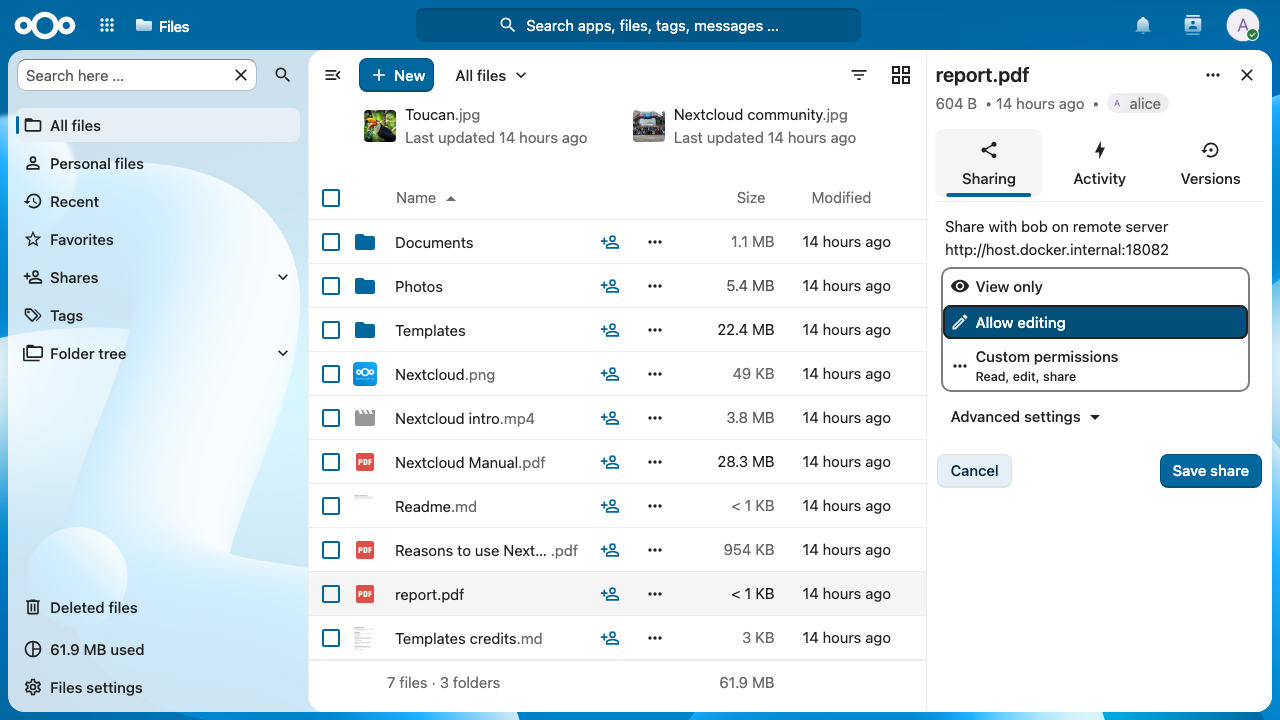
Task: Sort by Size column header
Action: 751,198
